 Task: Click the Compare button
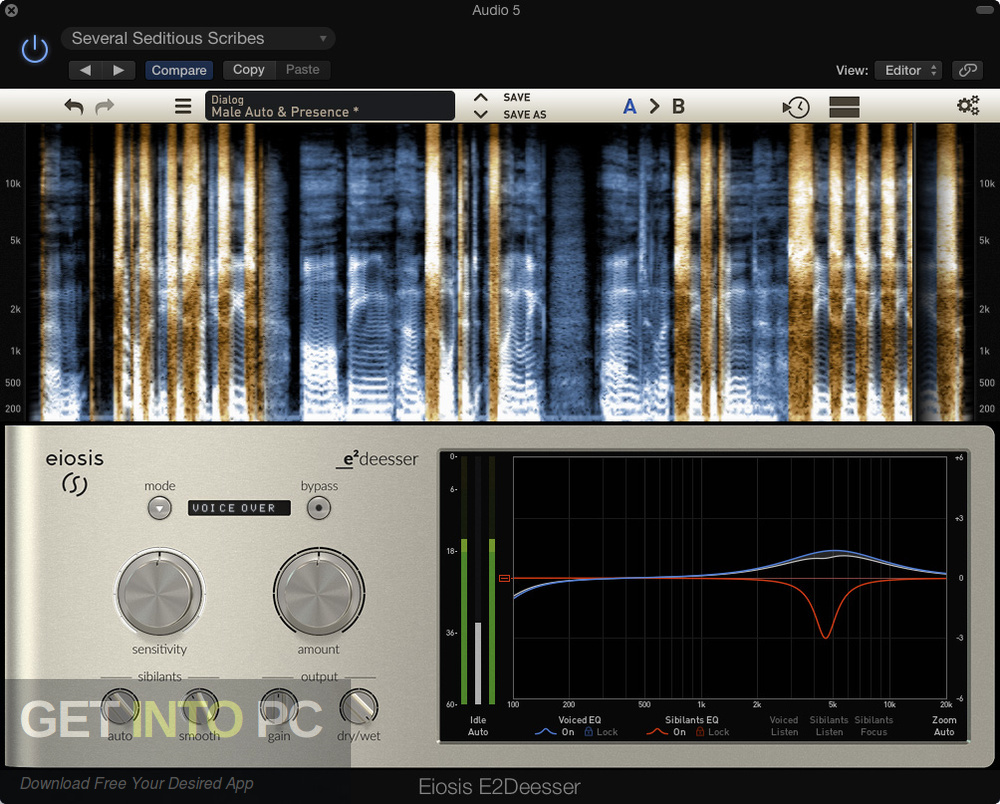coord(179,70)
